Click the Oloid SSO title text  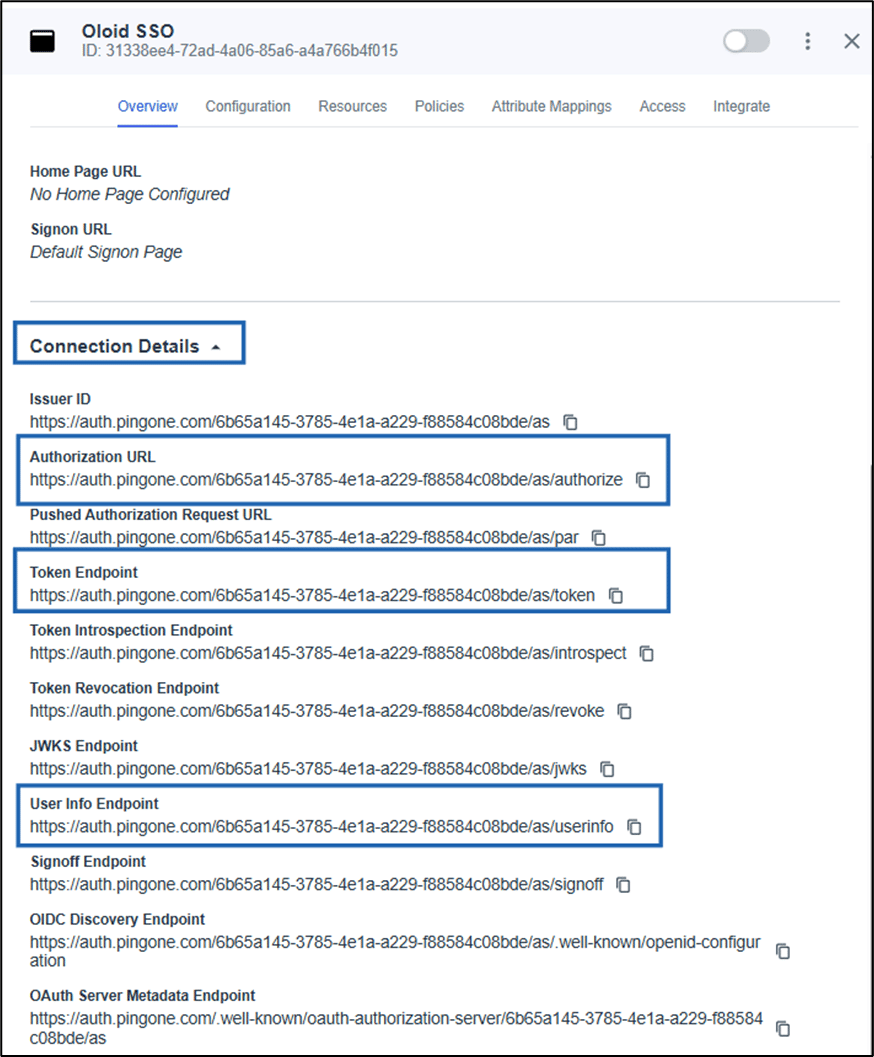pyautogui.click(x=128, y=31)
